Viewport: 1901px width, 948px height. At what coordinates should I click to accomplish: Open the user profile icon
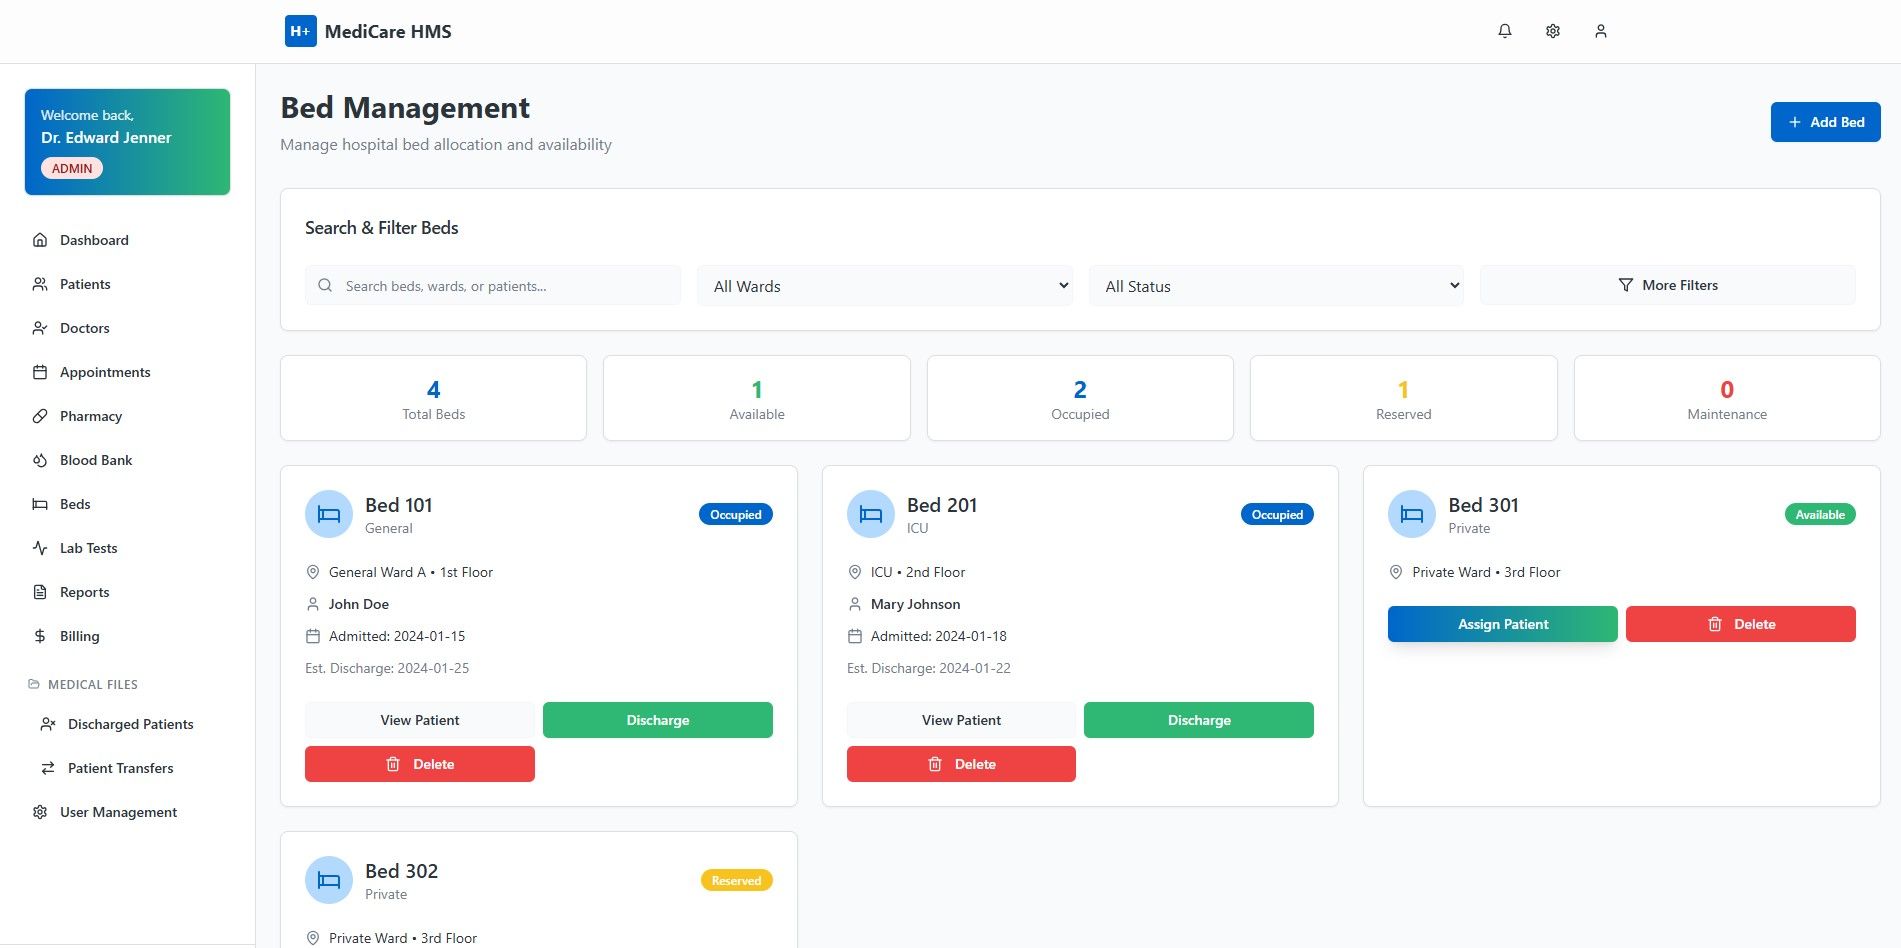[x=1600, y=31]
